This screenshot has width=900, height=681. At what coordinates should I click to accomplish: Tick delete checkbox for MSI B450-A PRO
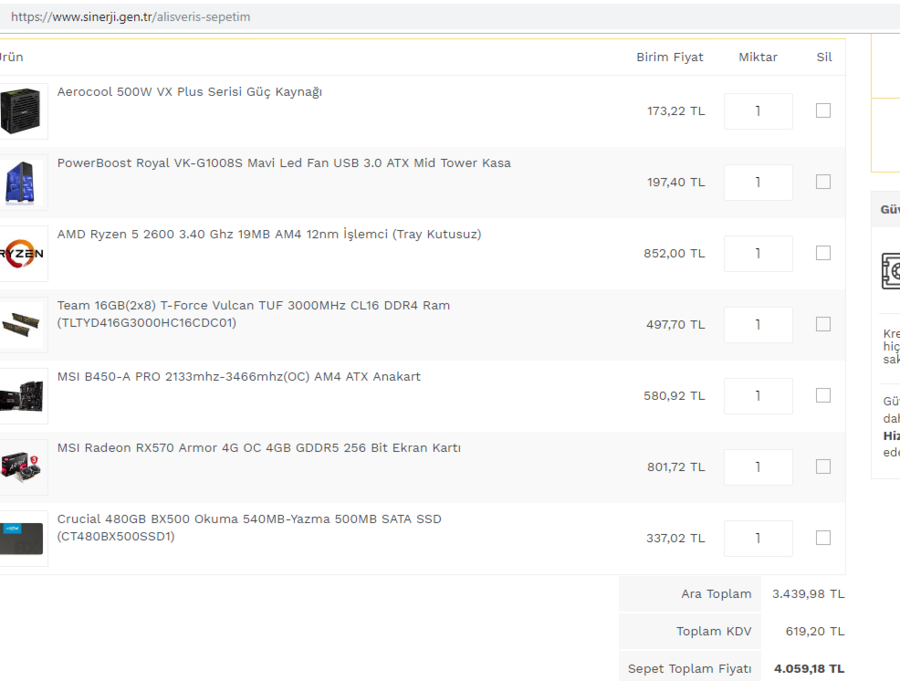pos(823,395)
